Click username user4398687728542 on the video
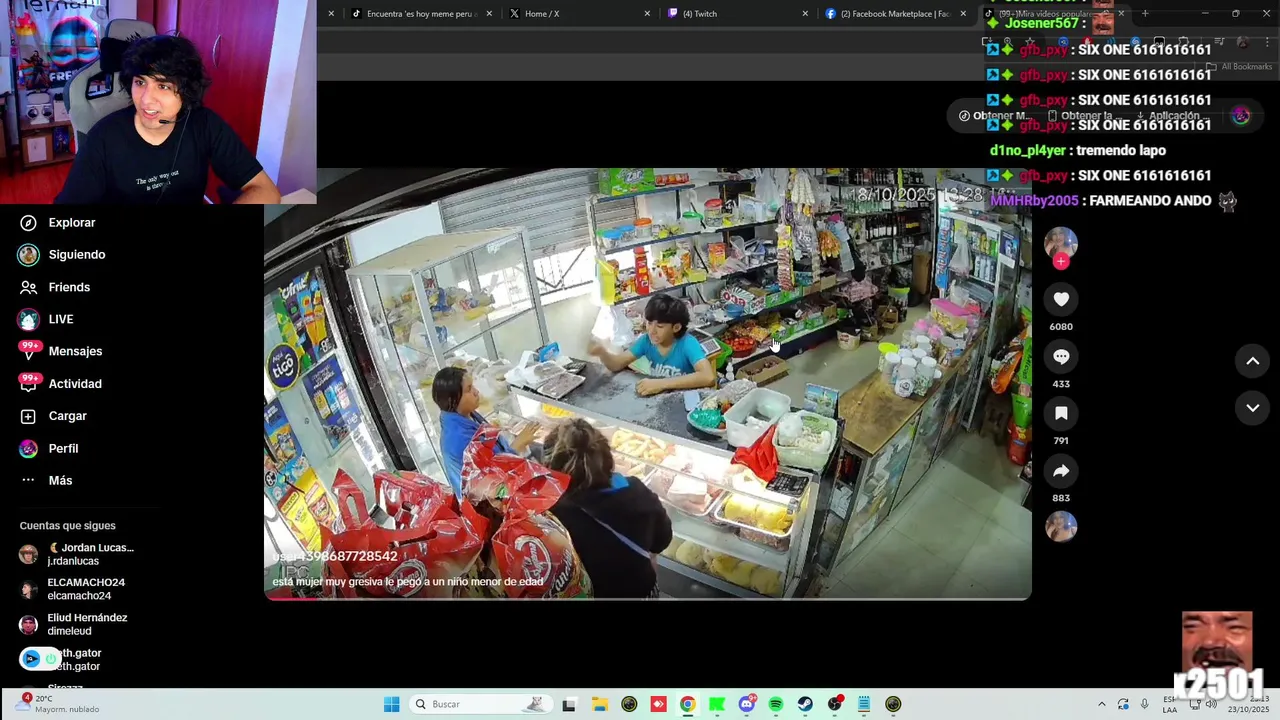 coord(335,556)
